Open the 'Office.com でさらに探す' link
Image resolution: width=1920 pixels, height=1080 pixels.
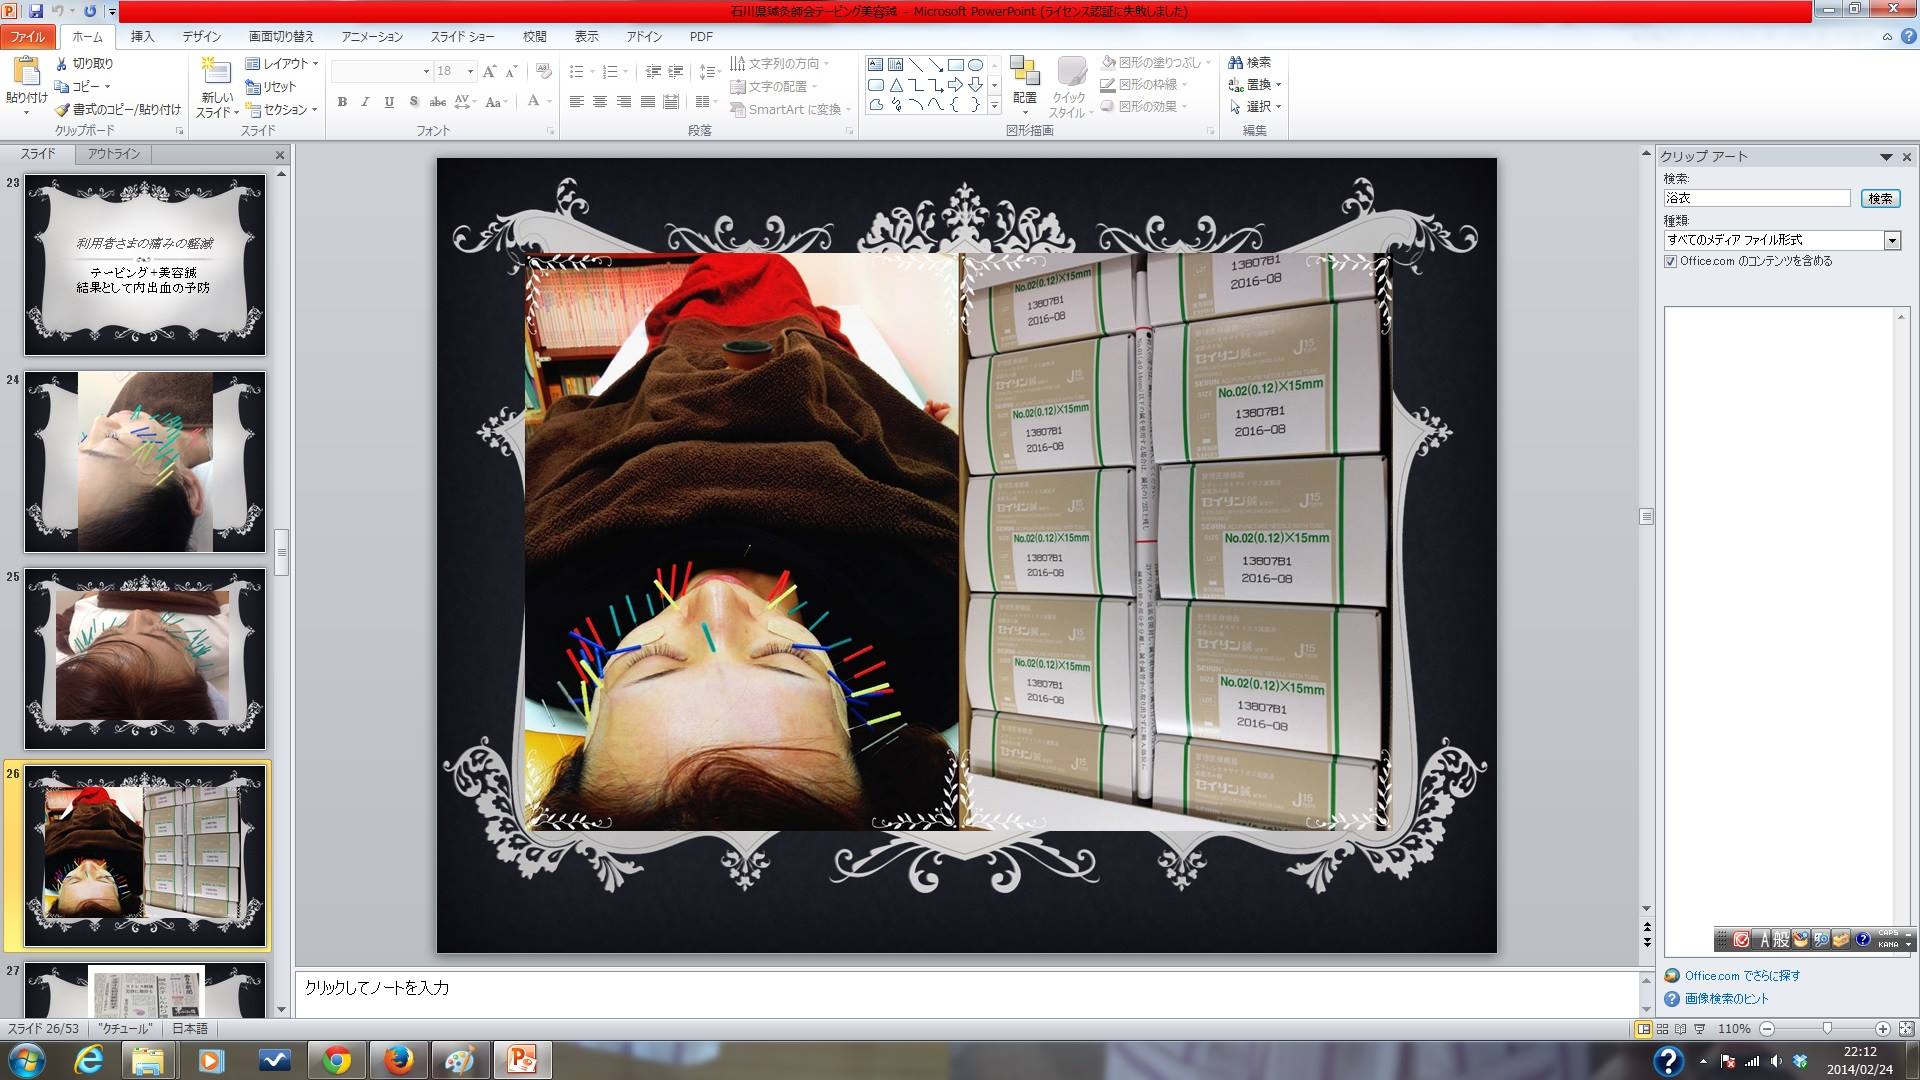pyautogui.click(x=1741, y=976)
